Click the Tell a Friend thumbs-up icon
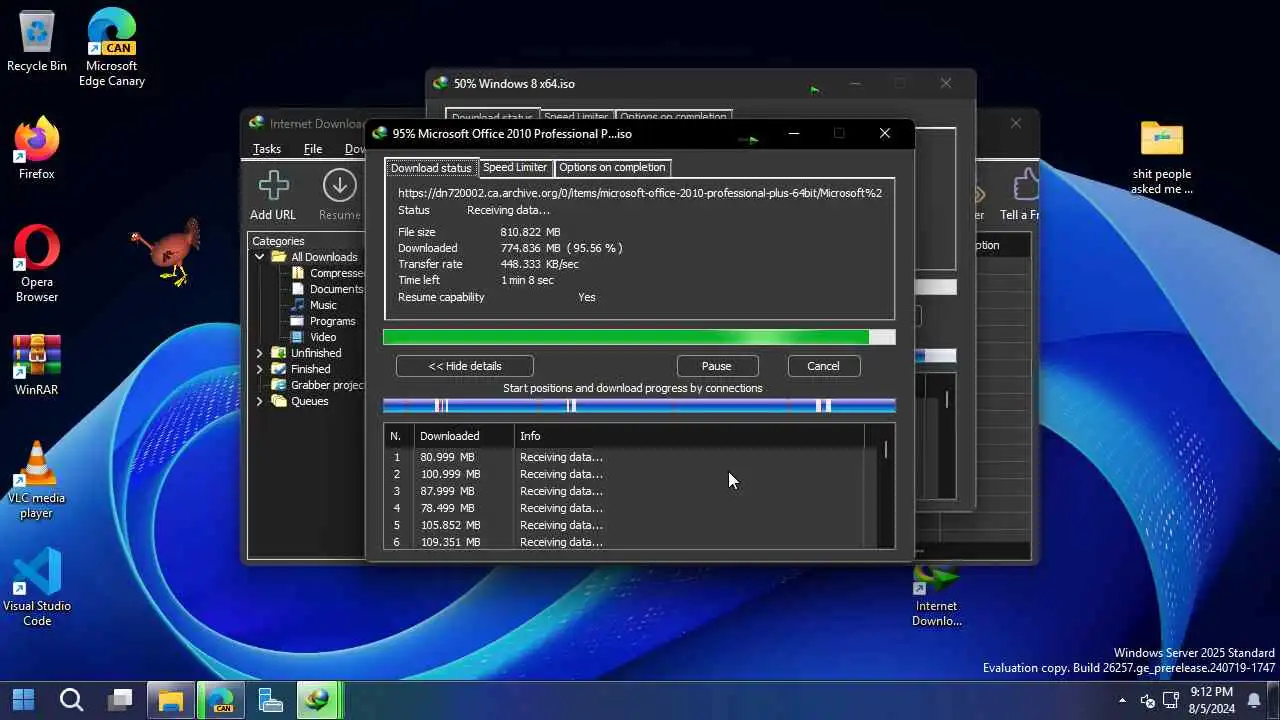The height and width of the screenshot is (720, 1280). pyautogui.click(x=1026, y=186)
